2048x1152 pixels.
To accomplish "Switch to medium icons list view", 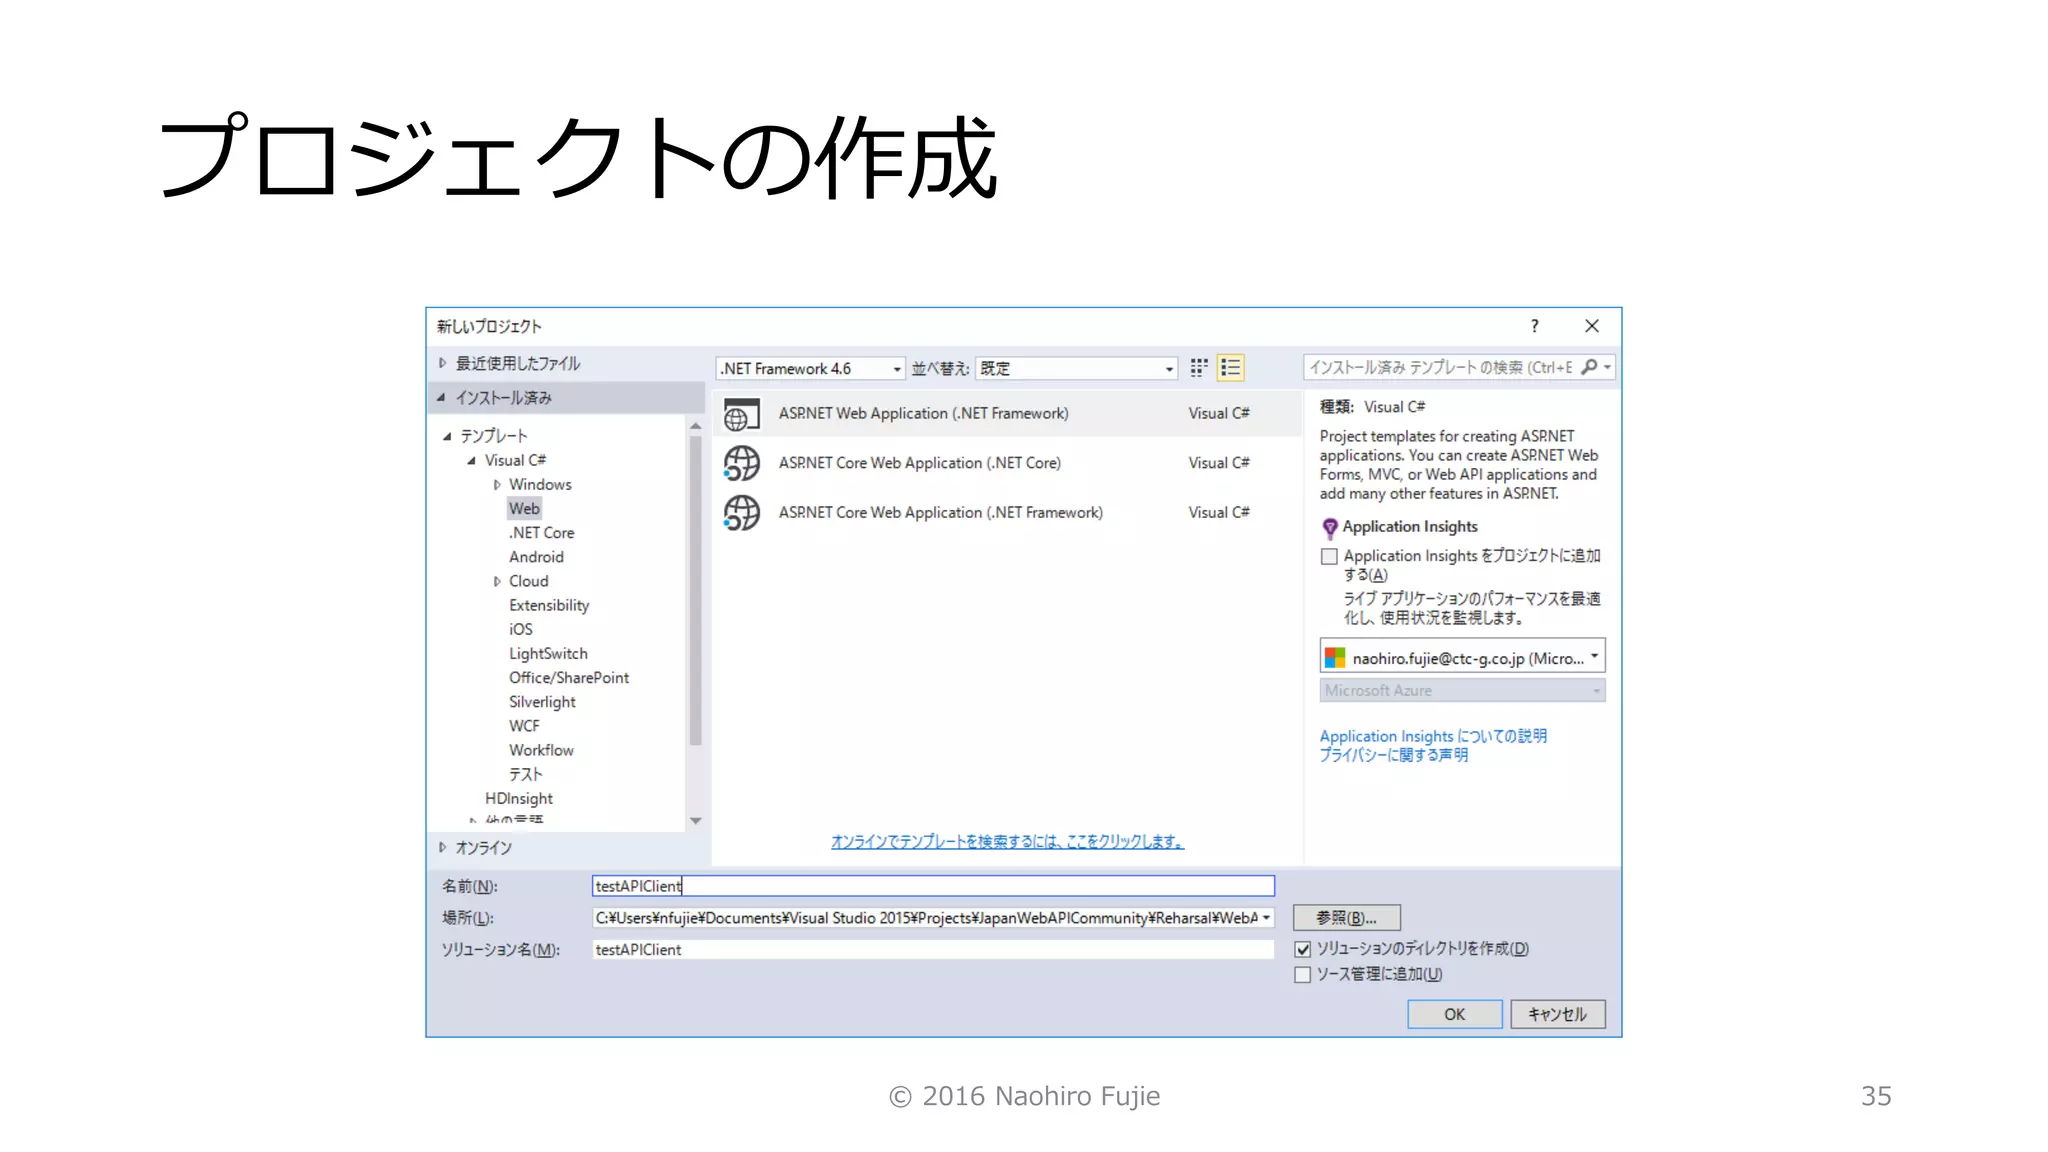I will (1231, 368).
